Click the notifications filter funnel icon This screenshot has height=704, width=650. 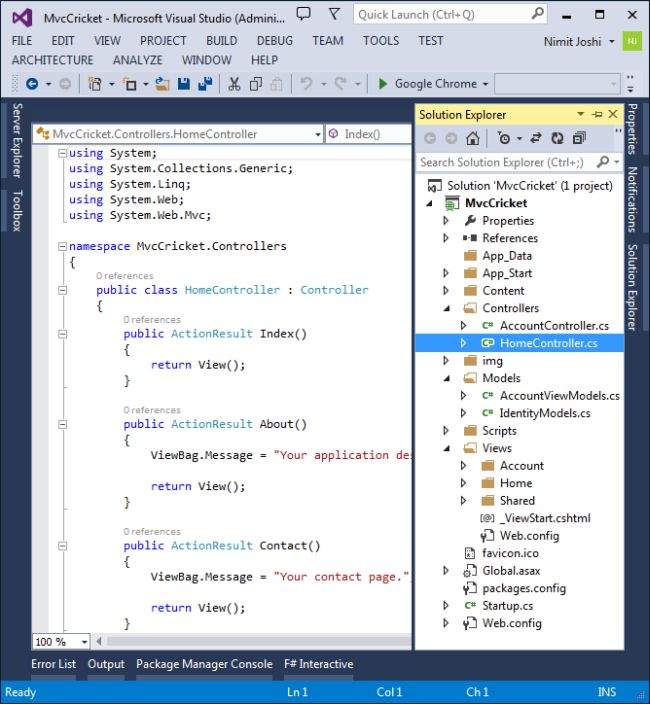[x=334, y=14]
